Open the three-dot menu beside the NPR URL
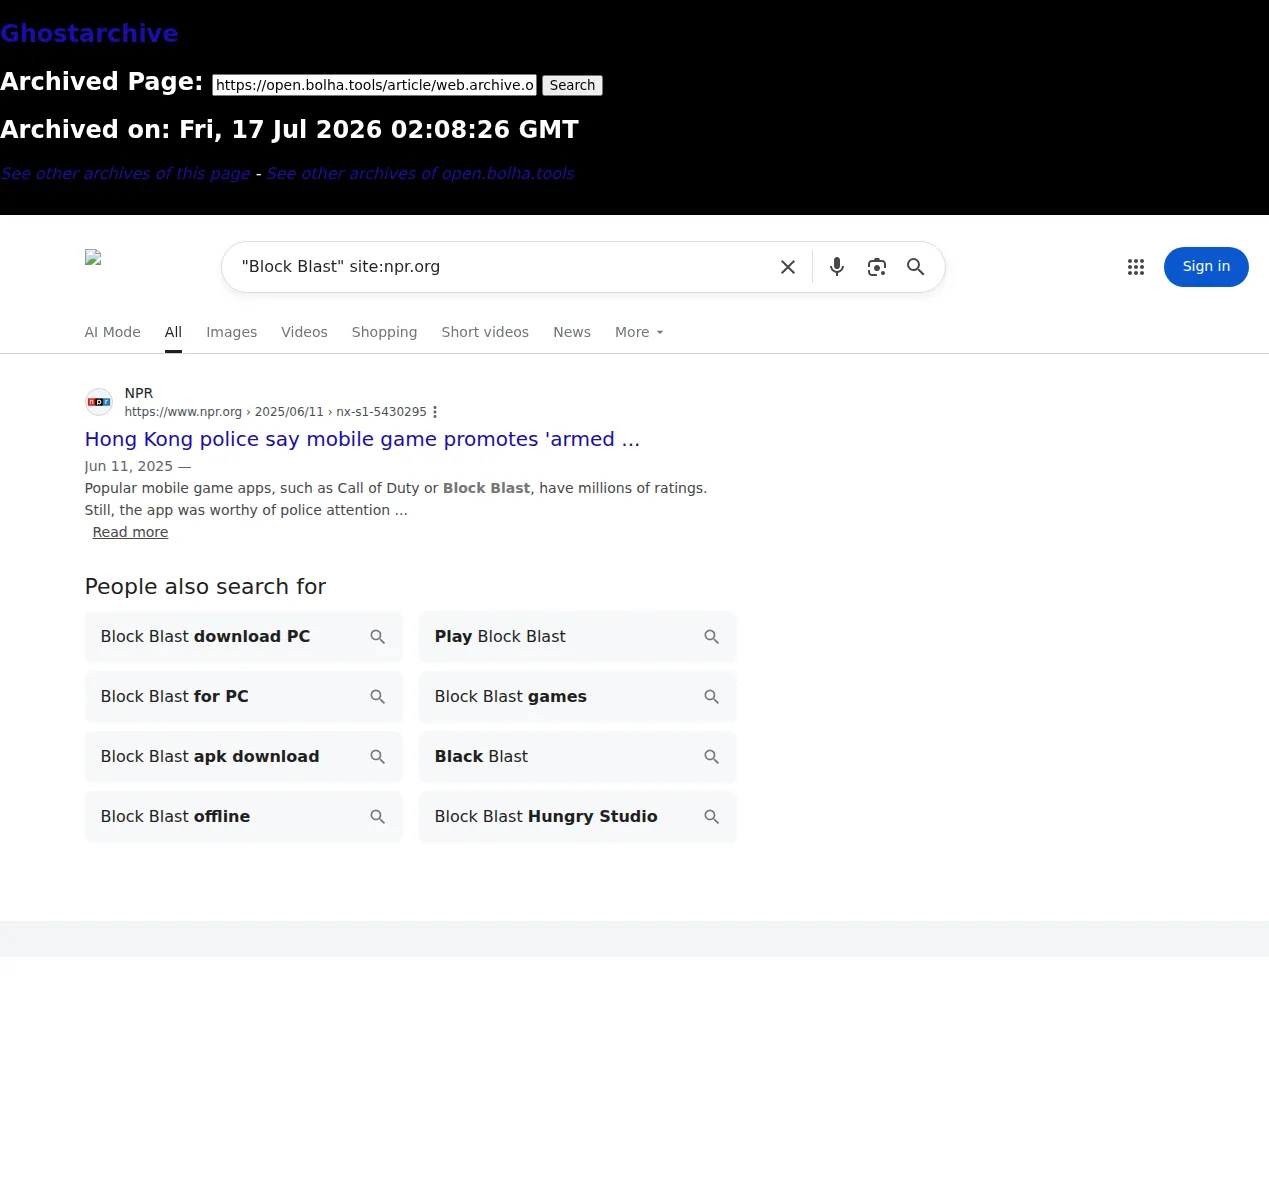Viewport: 1269px width, 1203px height. point(435,412)
